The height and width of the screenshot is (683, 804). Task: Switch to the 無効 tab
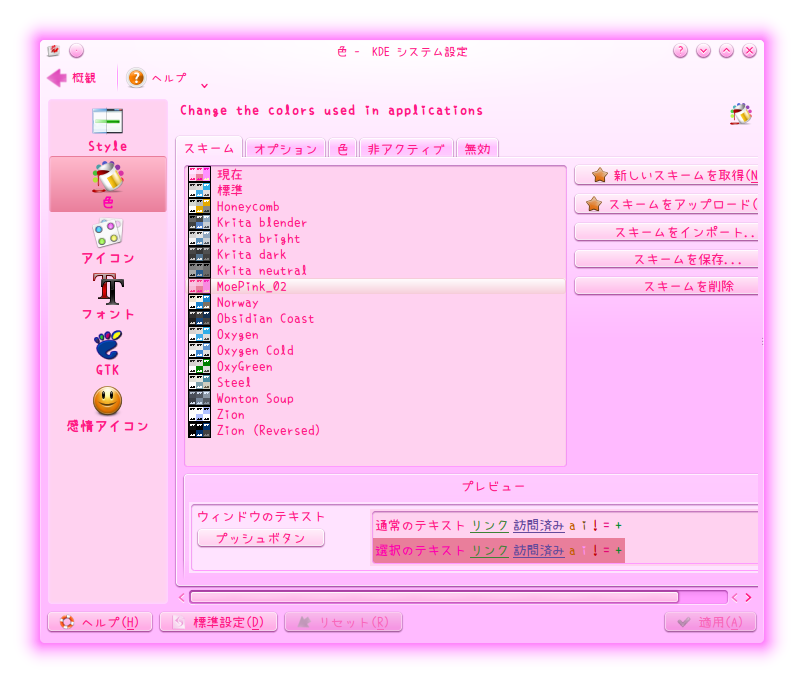coord(477,149)
